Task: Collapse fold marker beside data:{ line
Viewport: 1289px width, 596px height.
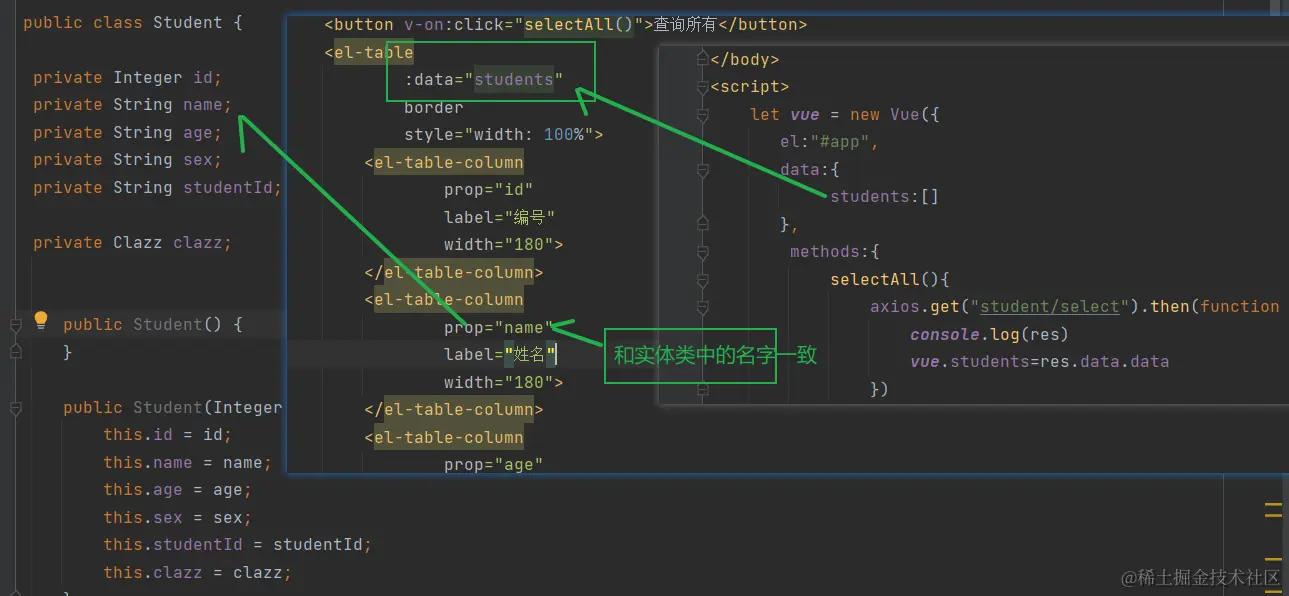Action: [x=702, y=170]
